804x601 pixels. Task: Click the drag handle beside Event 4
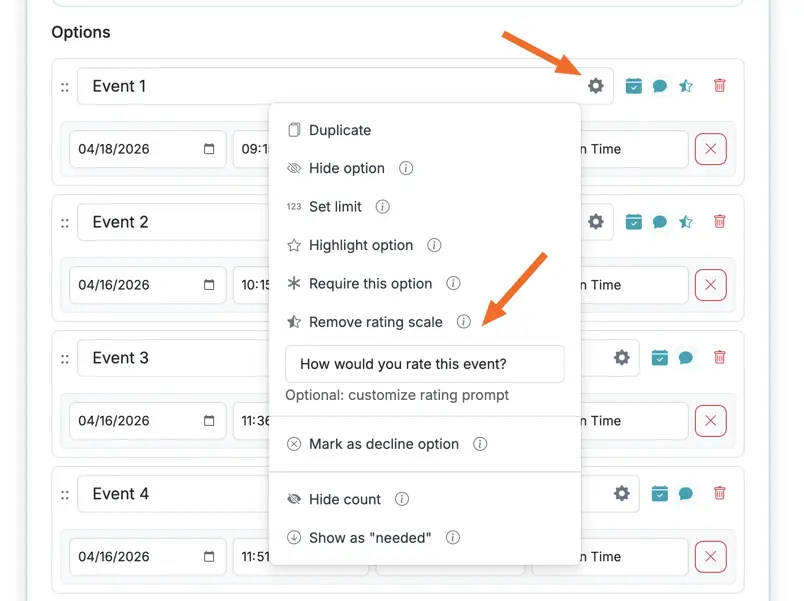coord(65,495)
